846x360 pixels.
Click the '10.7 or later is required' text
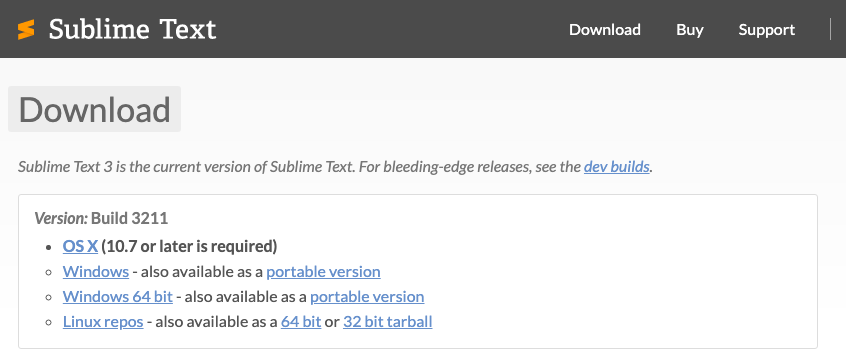pos(189,246)
